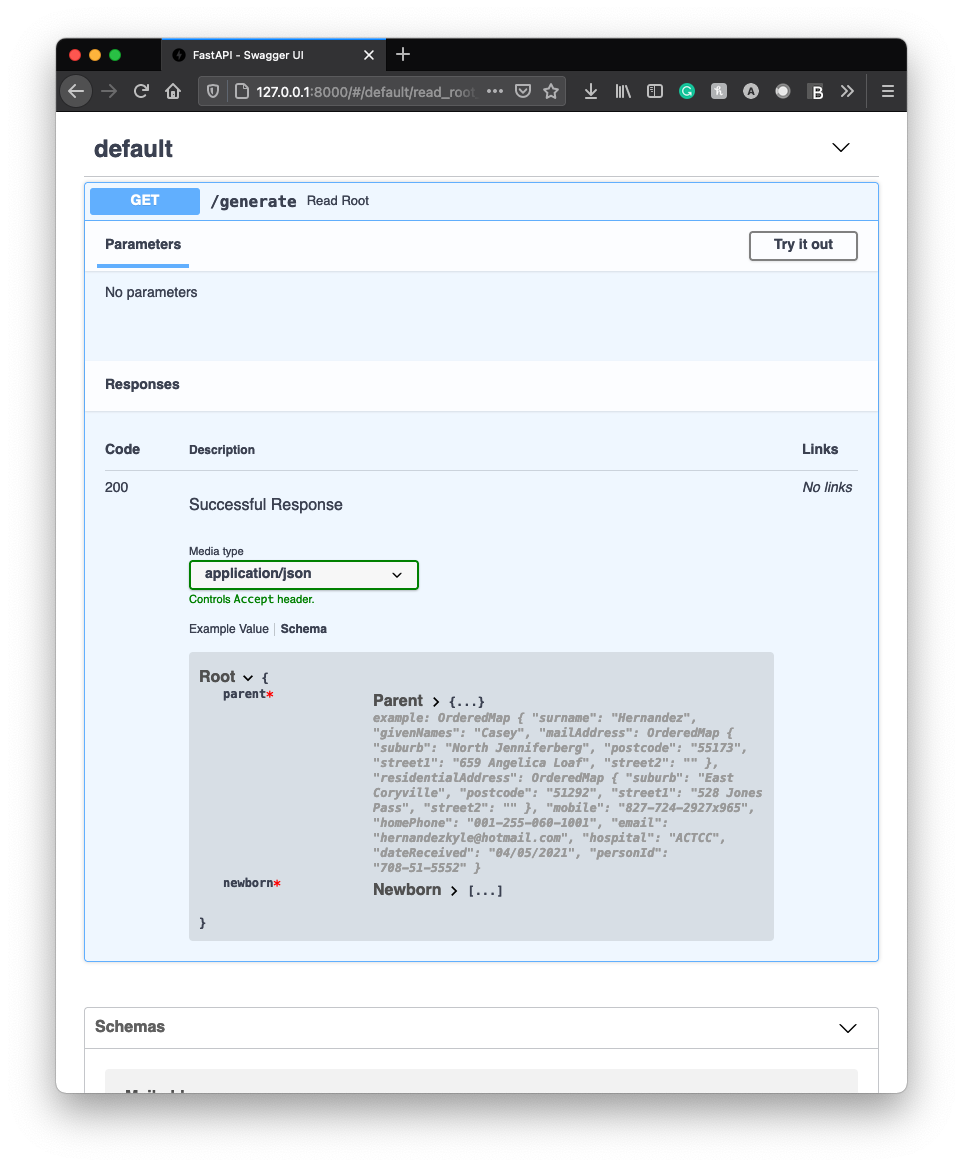
Task: Open the Library bookshelf icon
Action: 623,92
